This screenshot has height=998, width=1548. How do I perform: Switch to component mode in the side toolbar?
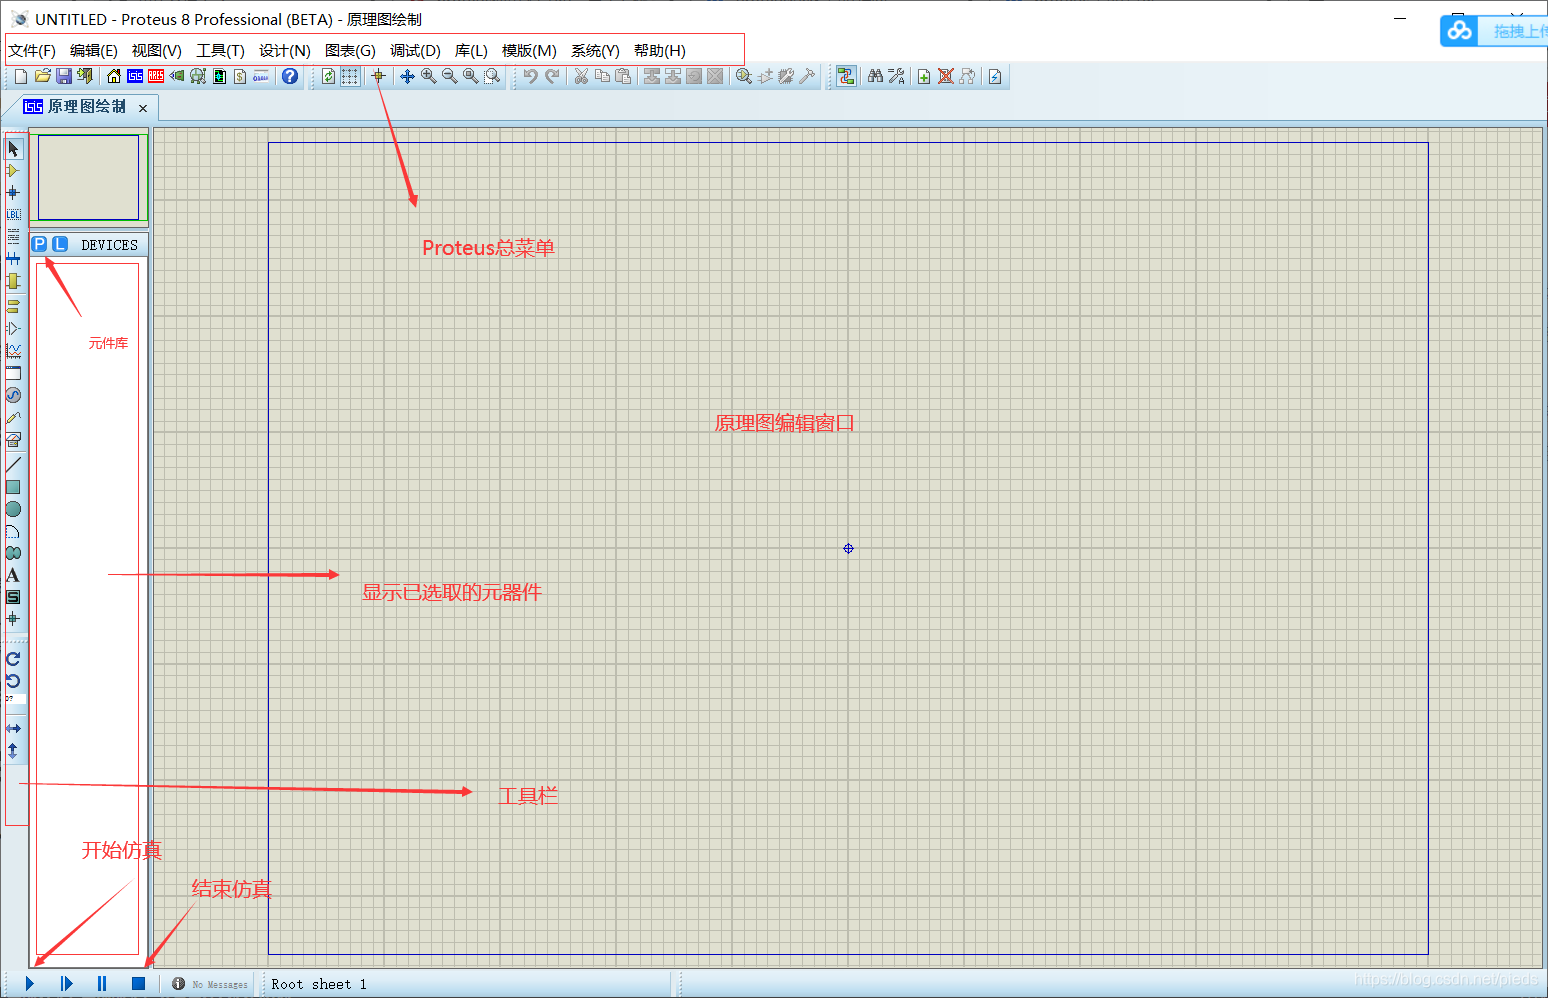(13, 171)
